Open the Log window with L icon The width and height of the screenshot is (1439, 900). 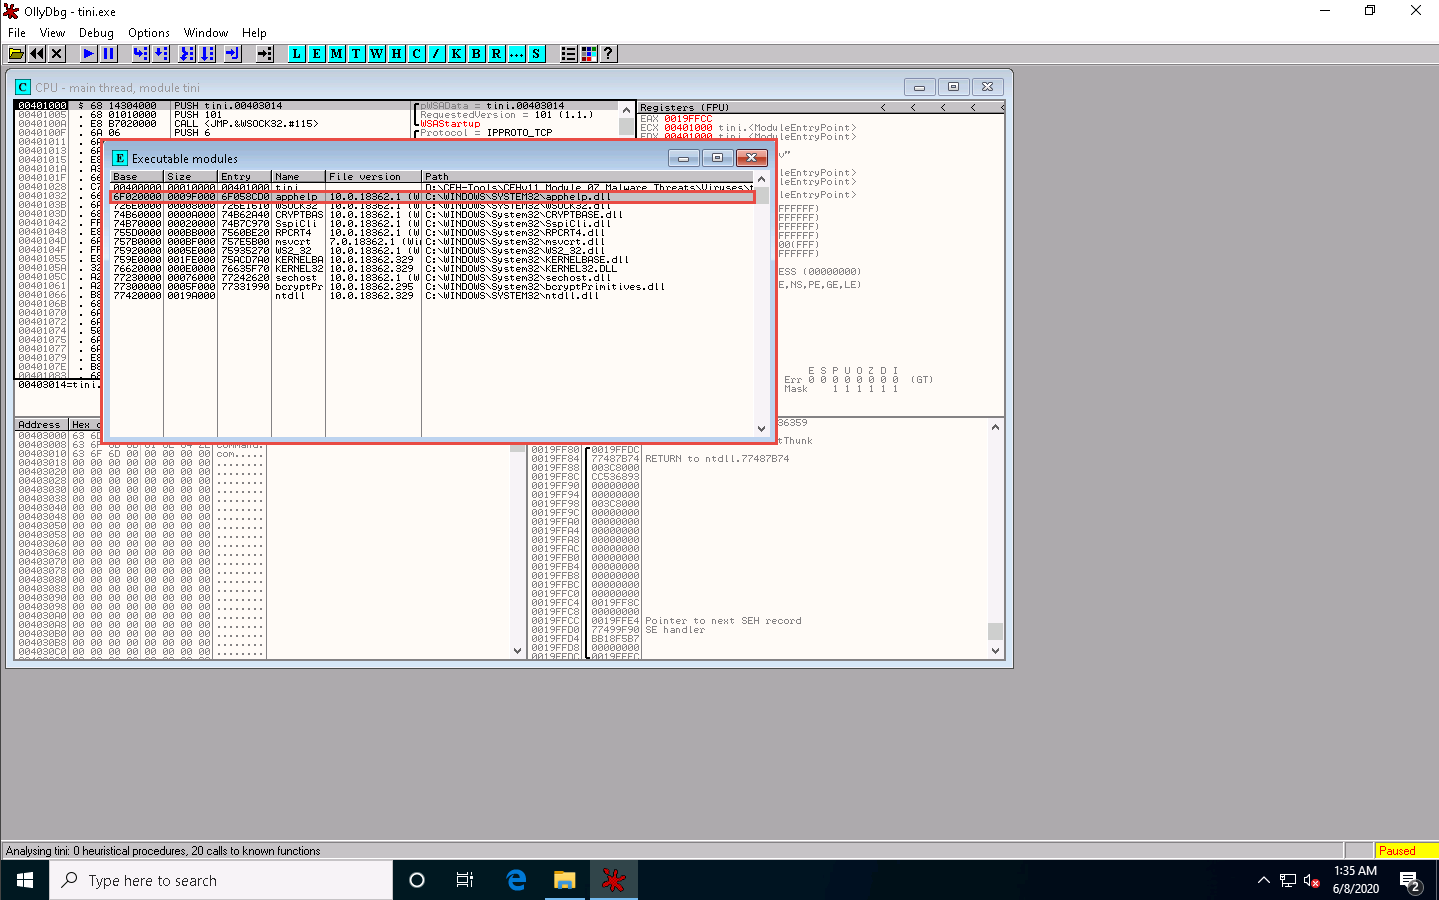[297, 54]
